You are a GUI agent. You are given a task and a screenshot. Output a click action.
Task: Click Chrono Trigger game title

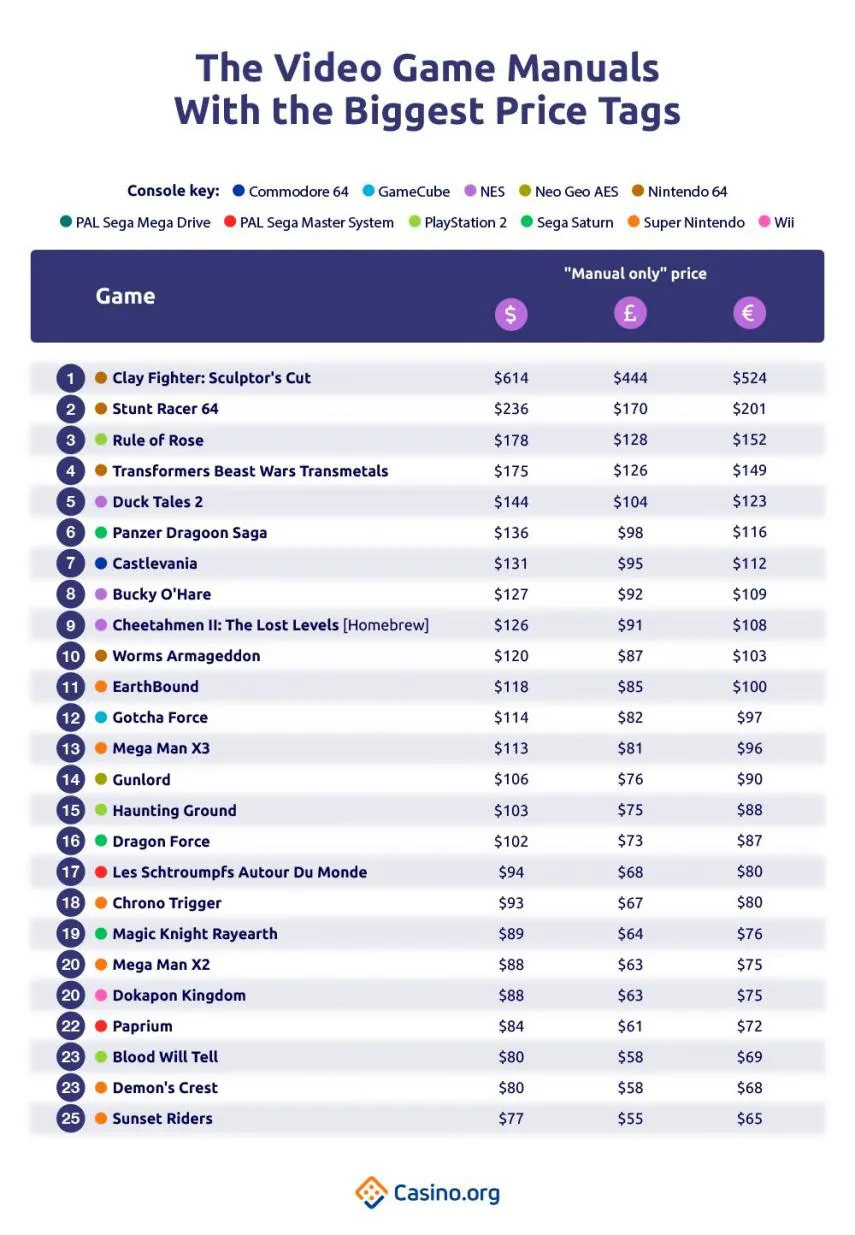click(x=167, y=903)
